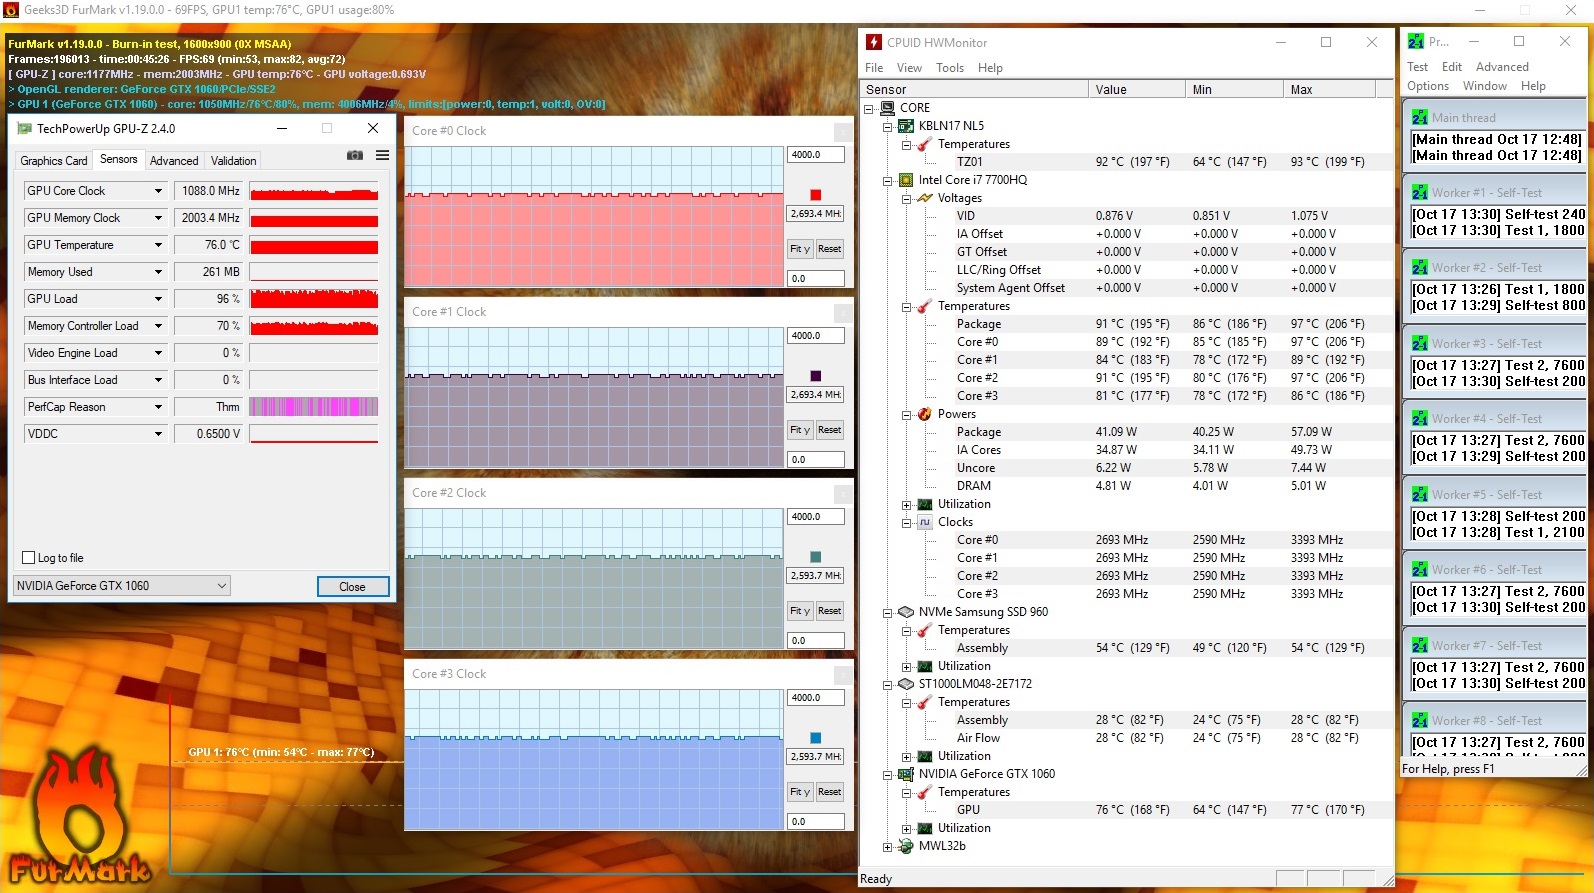Viewport: 1594px width, 893px height.
Task: Click the Value column header in HWMonitor
Action: (x=1137, y=90)
